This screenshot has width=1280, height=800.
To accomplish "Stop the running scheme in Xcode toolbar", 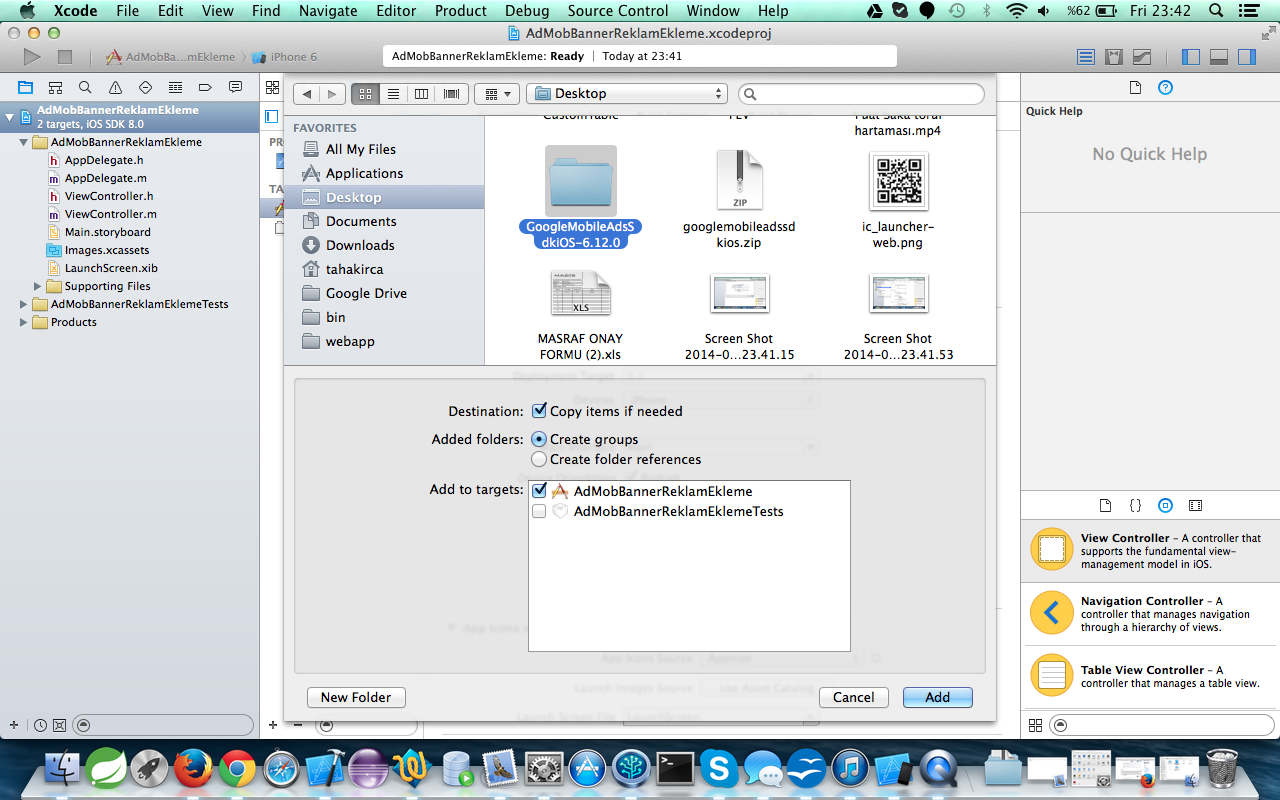I will point(65,57).
